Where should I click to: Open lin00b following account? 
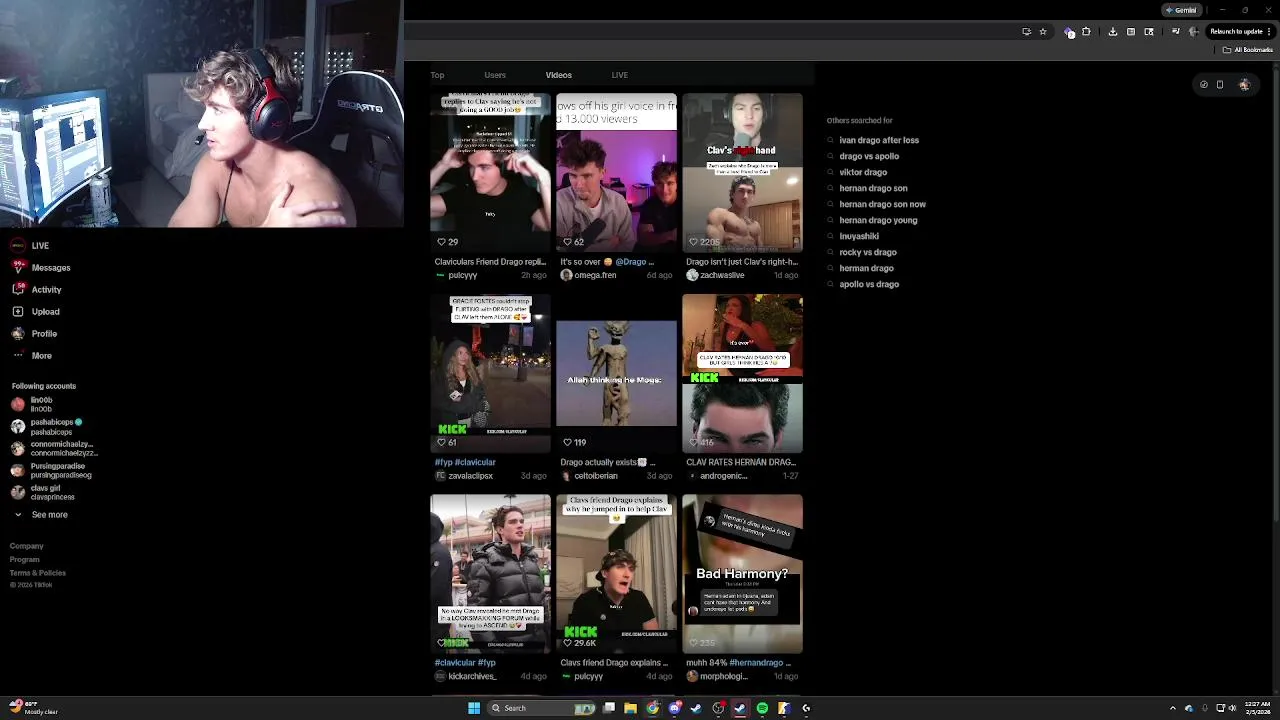point(32,404)
